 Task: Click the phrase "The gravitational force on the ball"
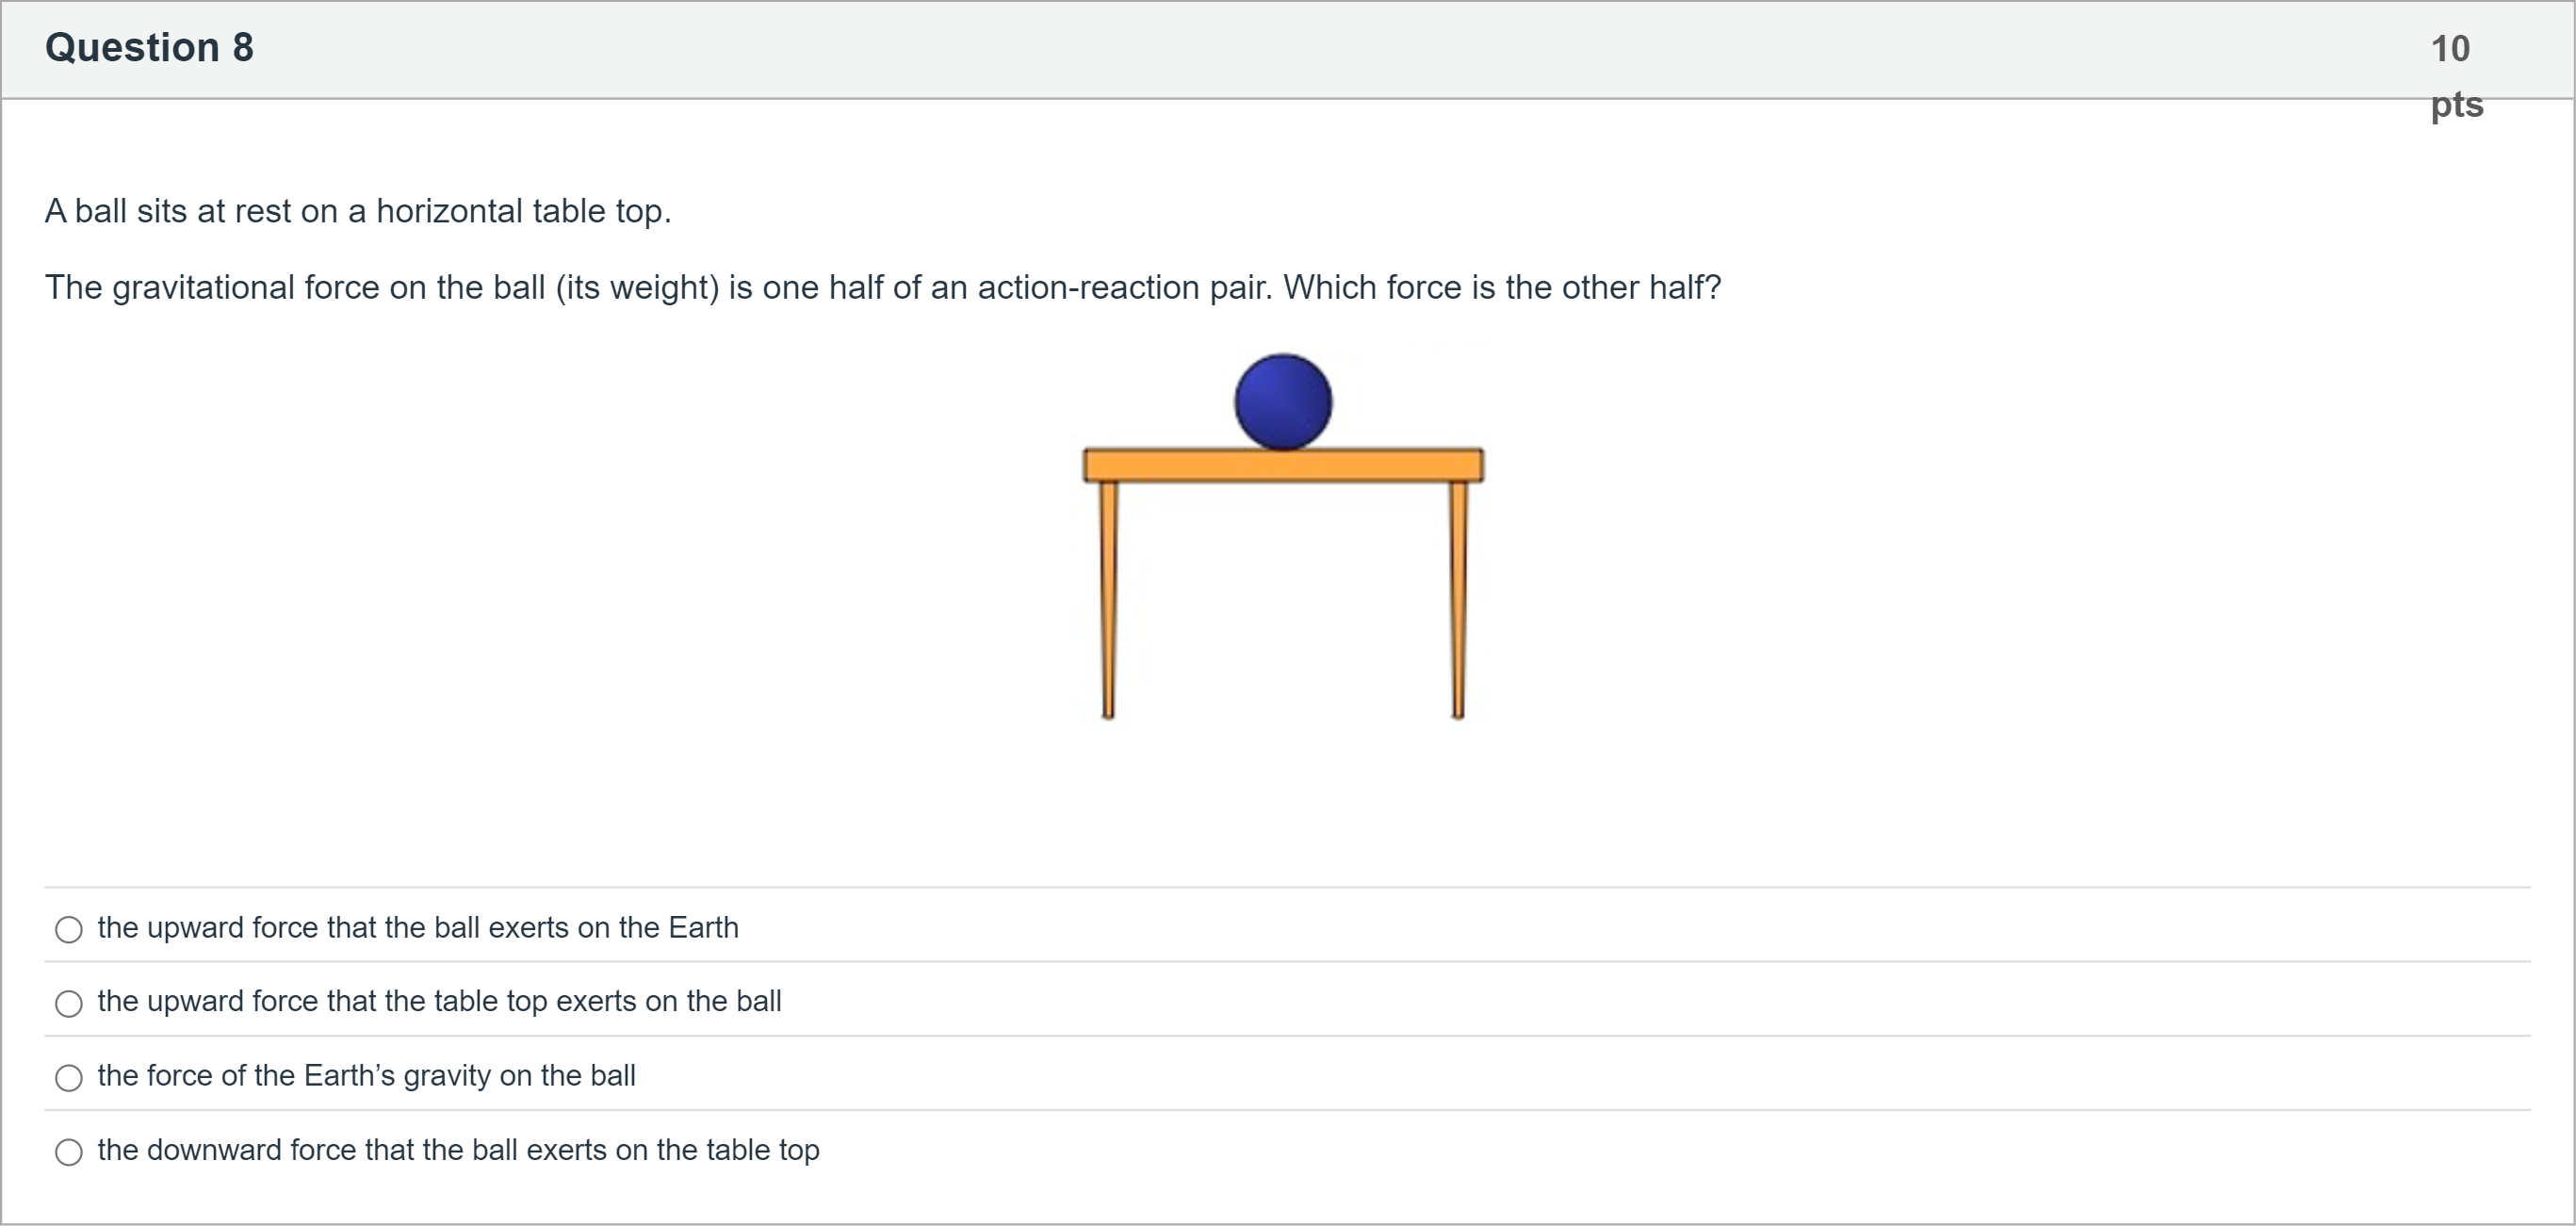295,288
